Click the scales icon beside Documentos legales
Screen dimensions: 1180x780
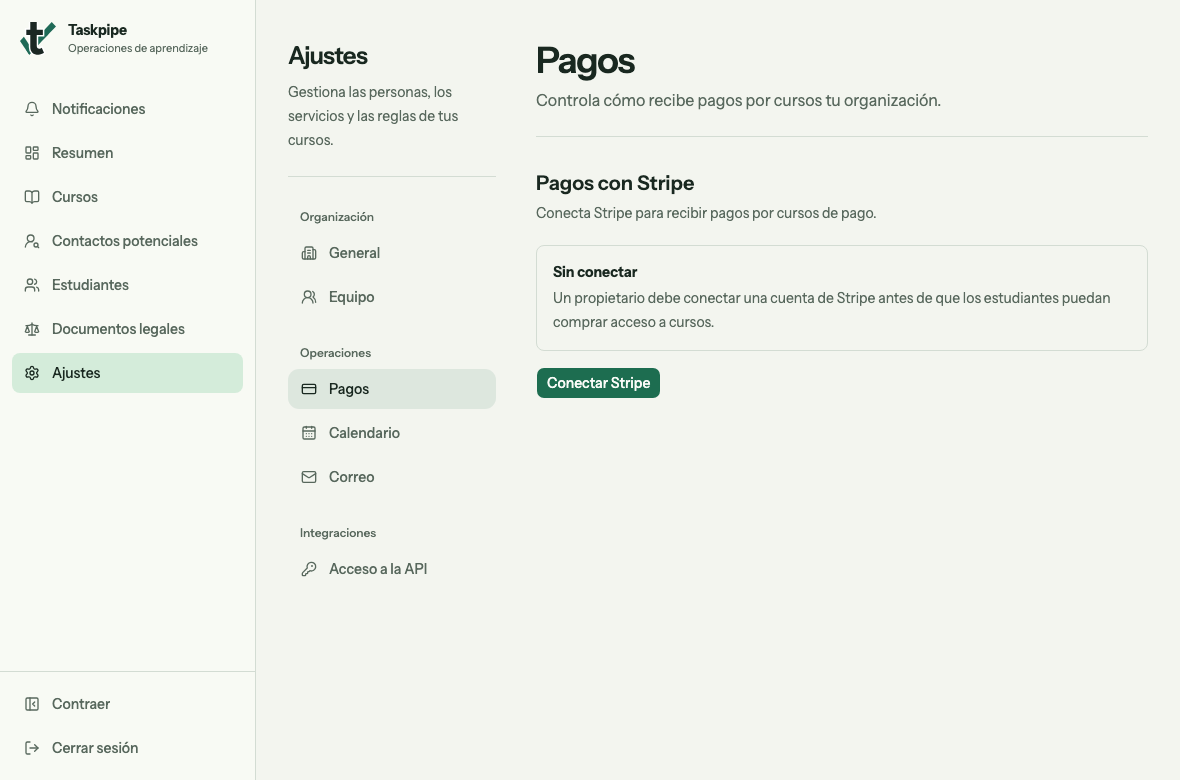[x=32, y=329]
